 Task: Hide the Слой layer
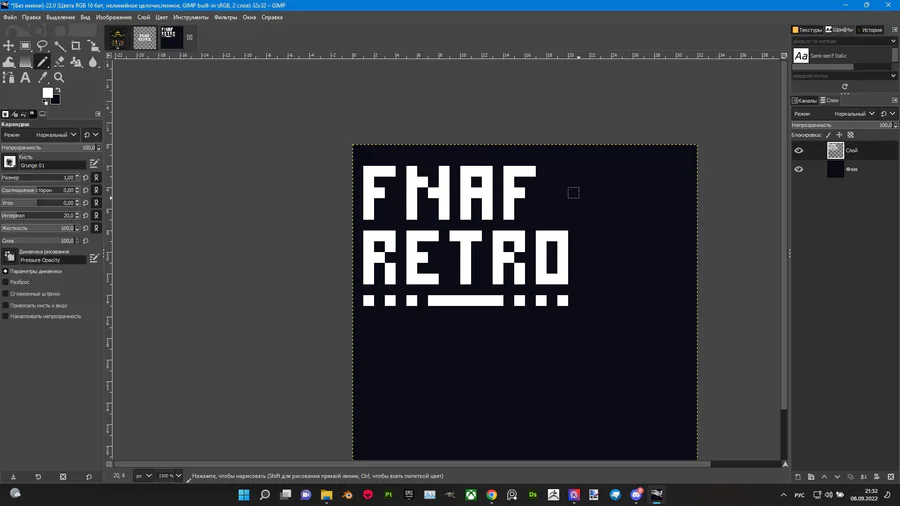[798, 150]
